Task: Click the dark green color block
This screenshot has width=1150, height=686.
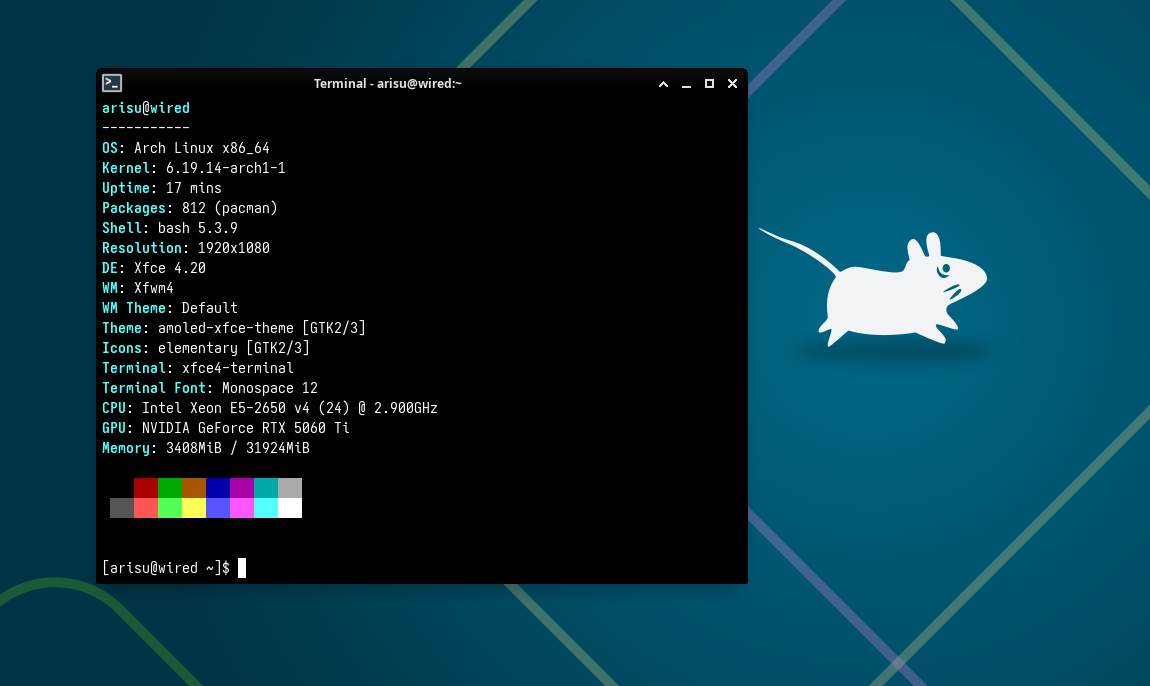Action: click(x=170, y=488)
